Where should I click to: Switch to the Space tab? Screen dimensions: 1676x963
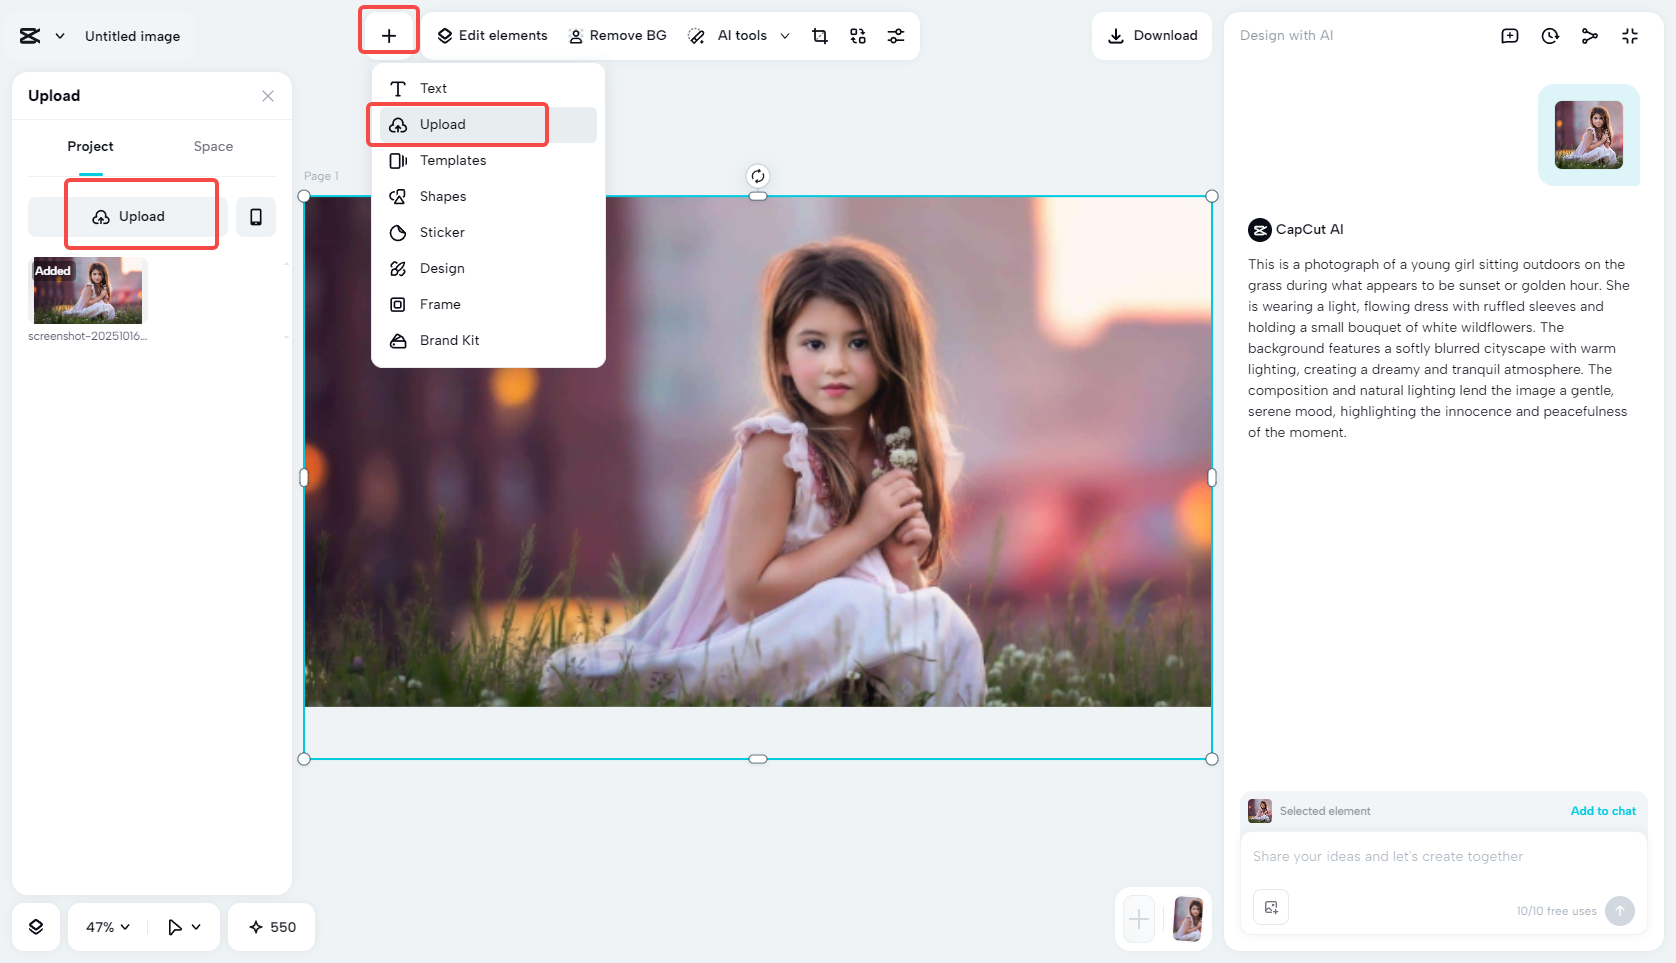[213, 146]
